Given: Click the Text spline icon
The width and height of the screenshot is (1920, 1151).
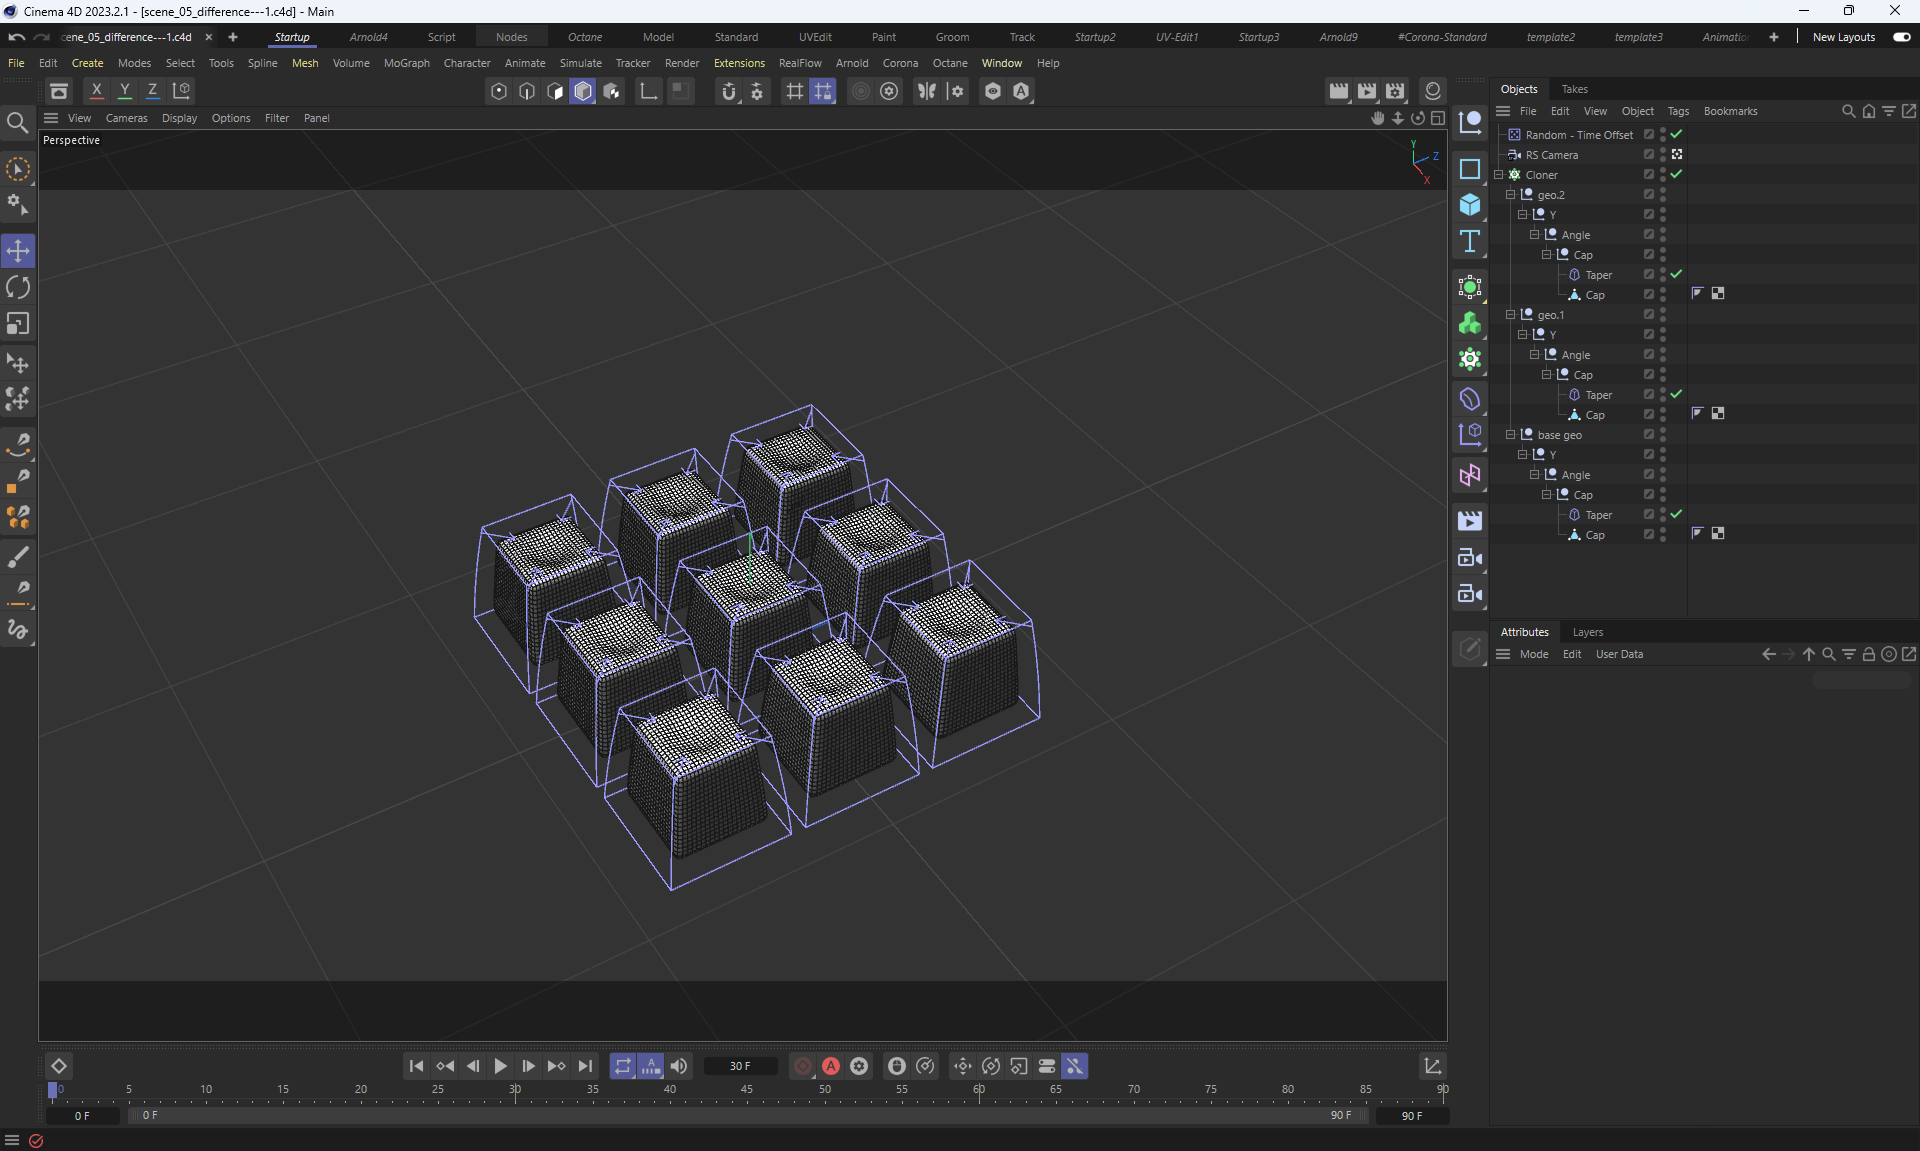Looking at the screenshot, I should (x=1469, y=241).
